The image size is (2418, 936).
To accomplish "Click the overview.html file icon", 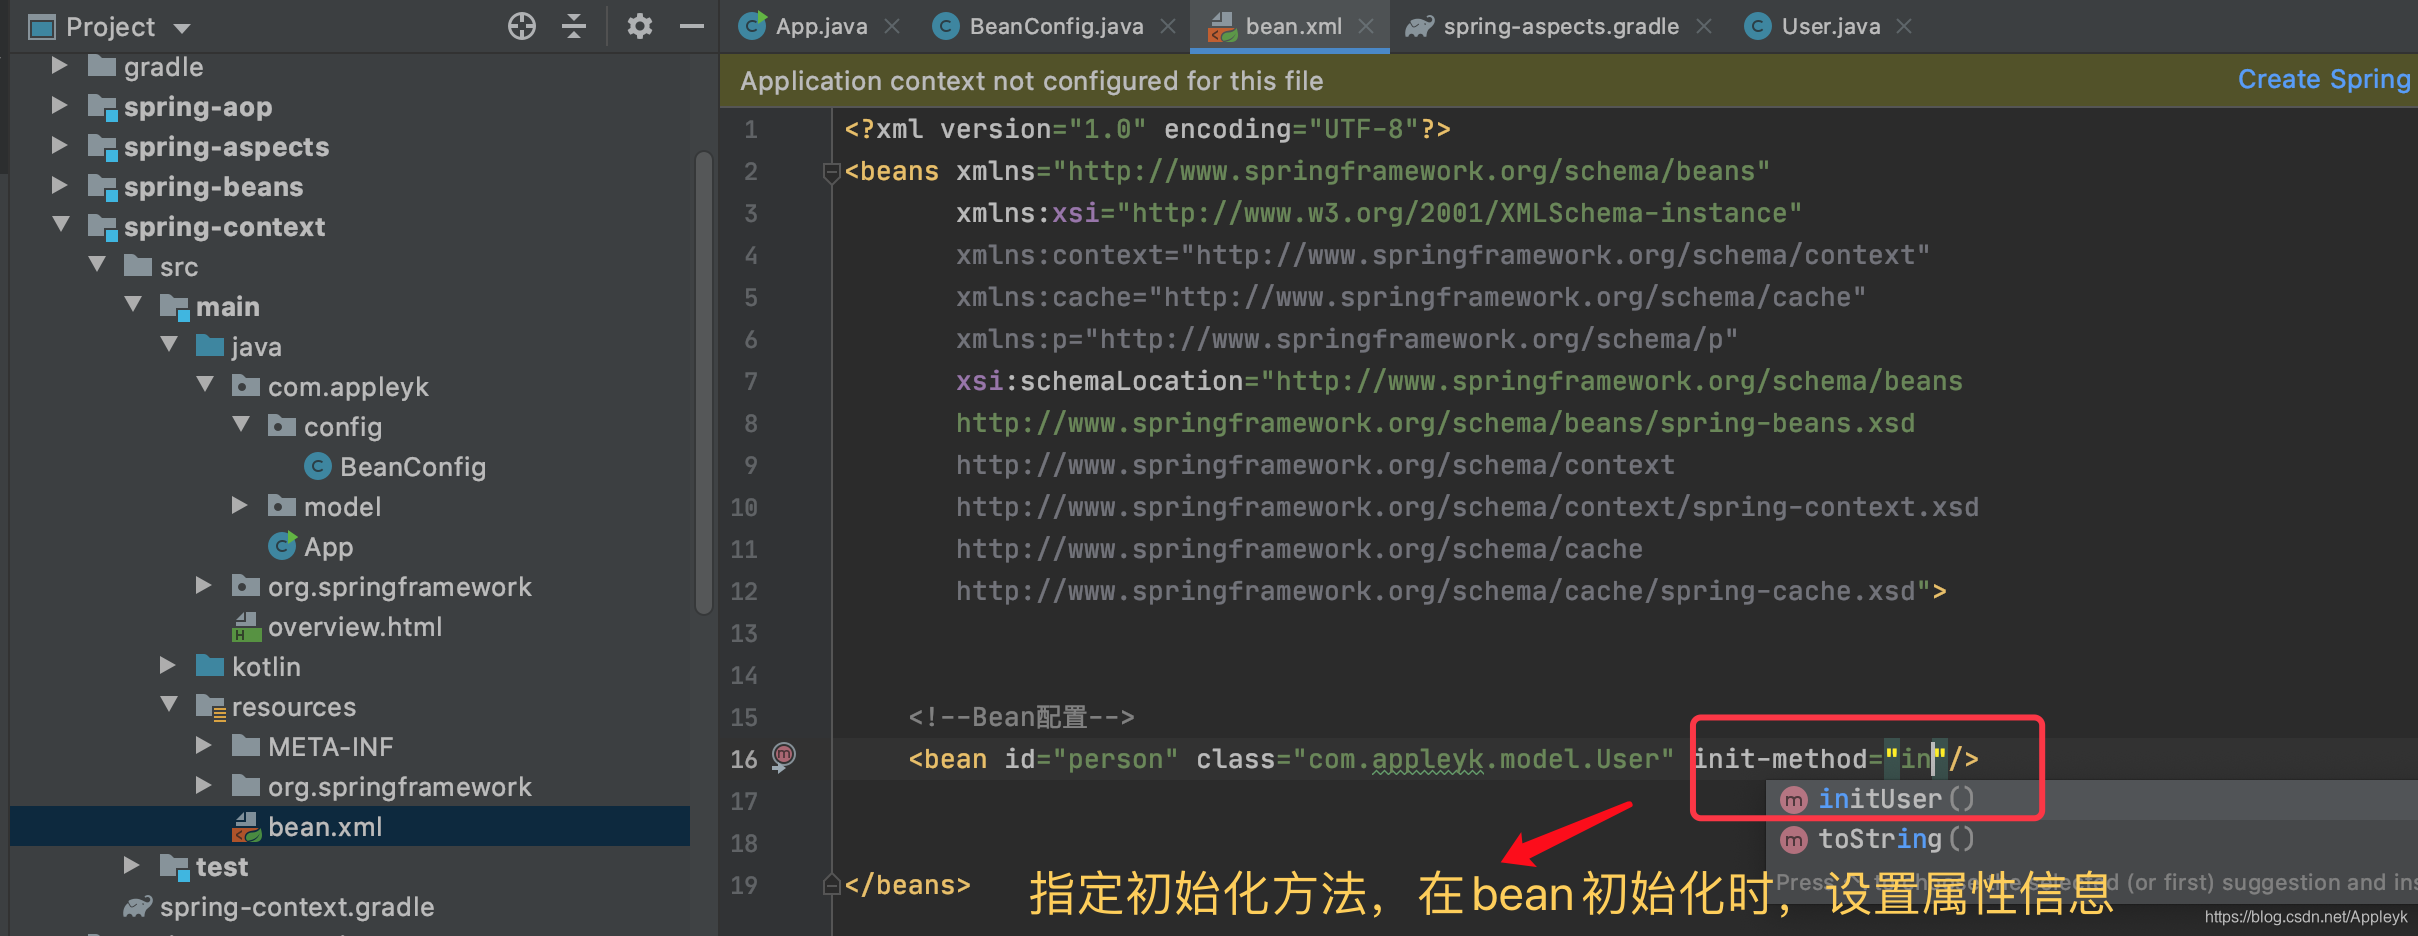I will pos(246,627).
